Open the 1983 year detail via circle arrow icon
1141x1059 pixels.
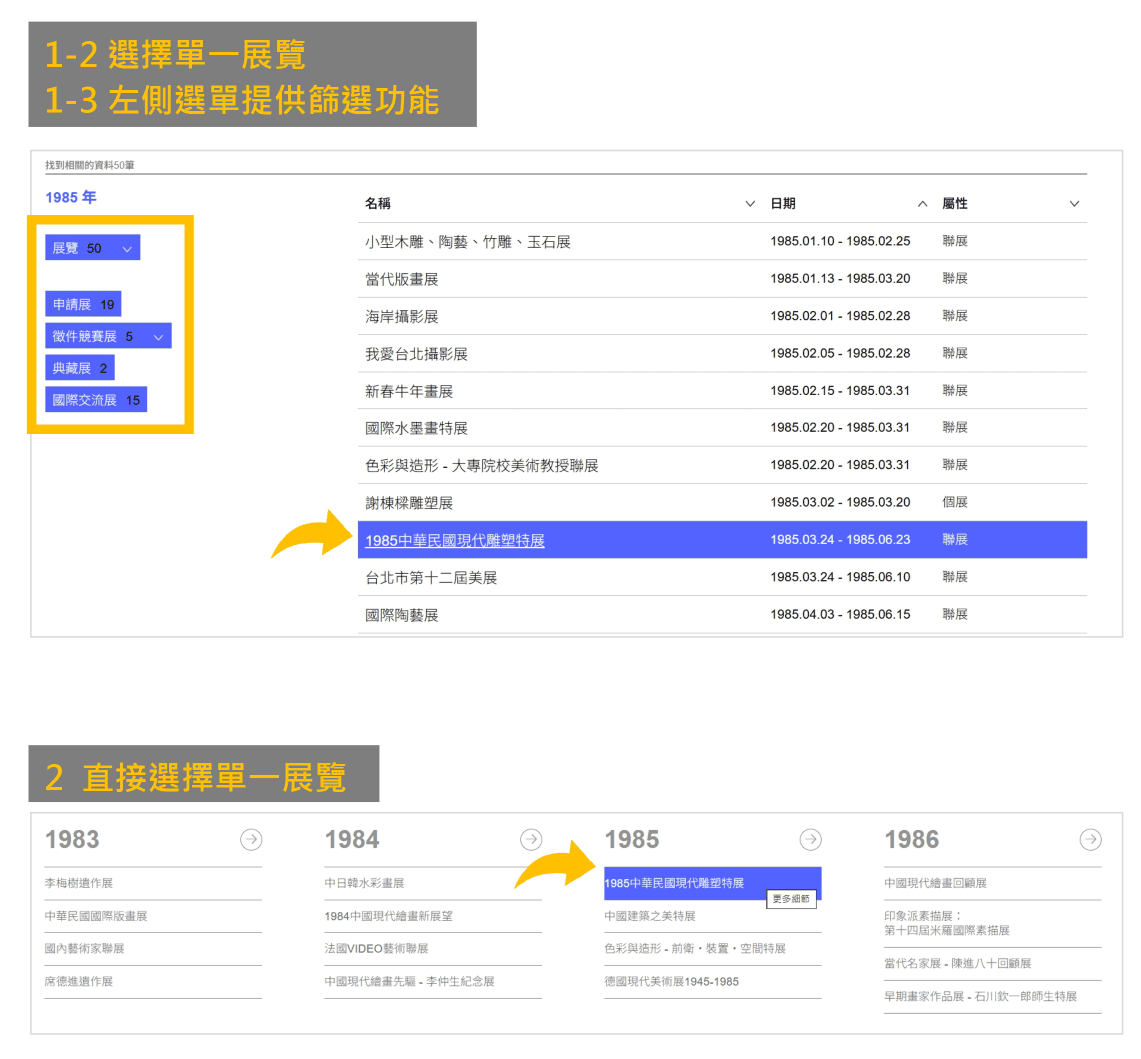click(x=250, y=840)
